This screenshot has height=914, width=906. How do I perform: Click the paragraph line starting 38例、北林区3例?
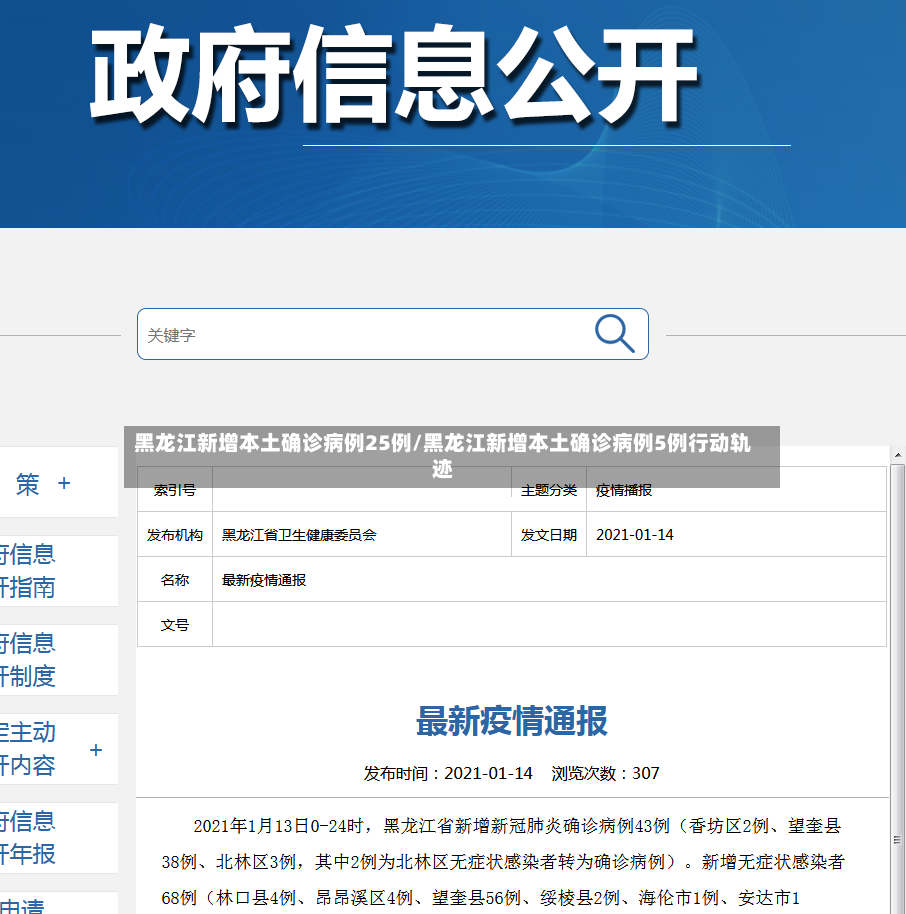(x=503, y=862)
